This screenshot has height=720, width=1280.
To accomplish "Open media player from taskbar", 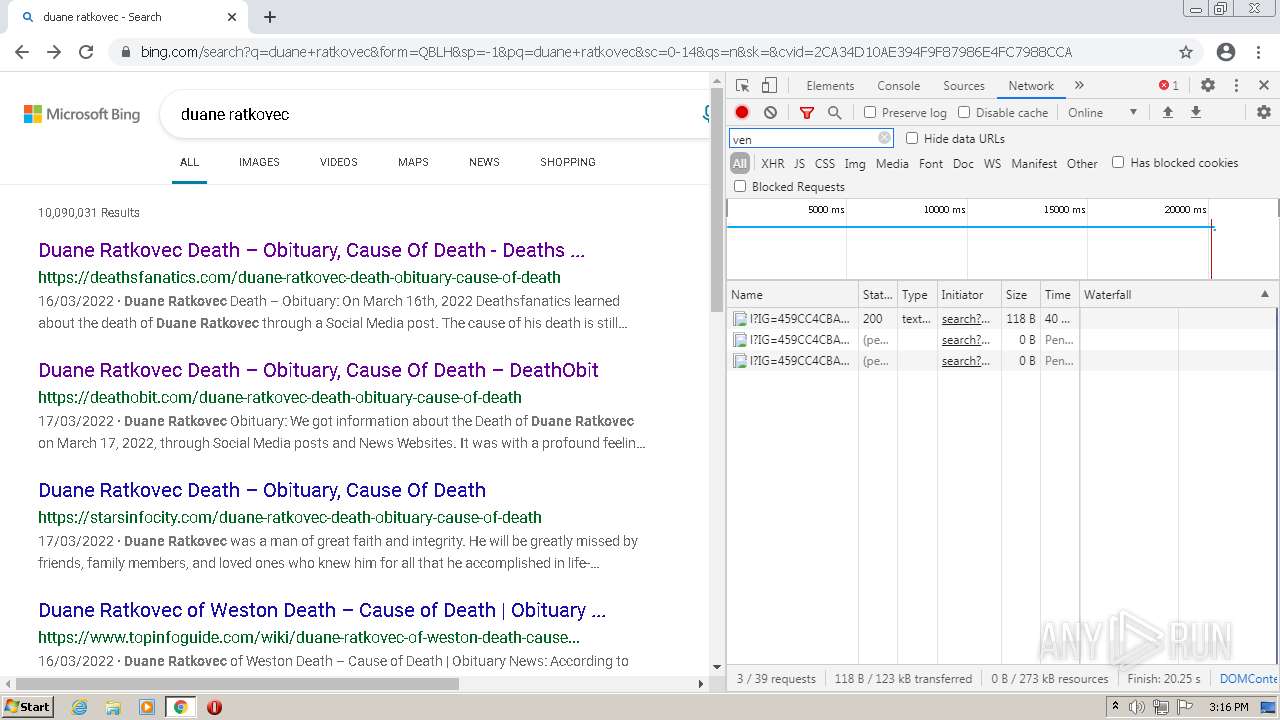I will coord(147,707).
